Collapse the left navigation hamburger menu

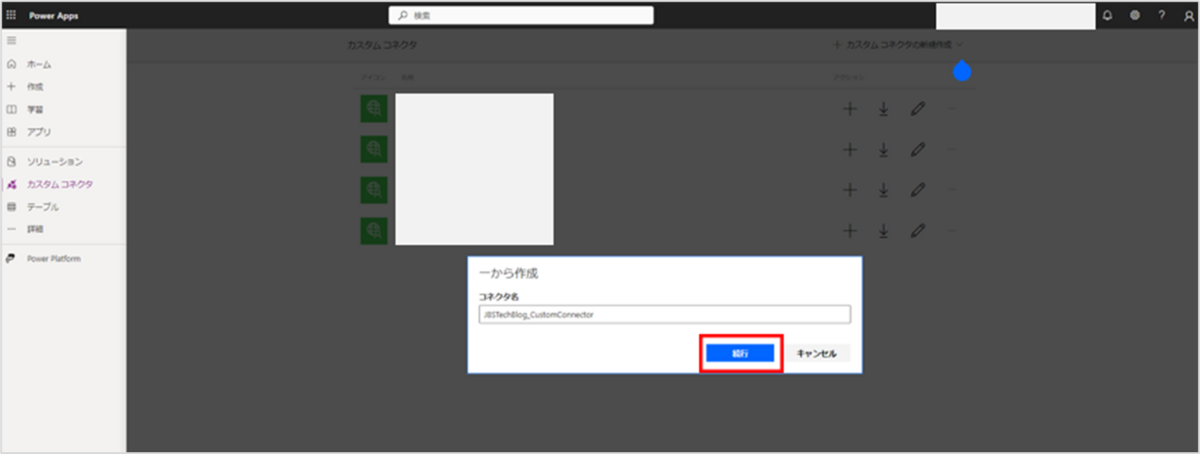pyautogui.click(x=11, y=40)
